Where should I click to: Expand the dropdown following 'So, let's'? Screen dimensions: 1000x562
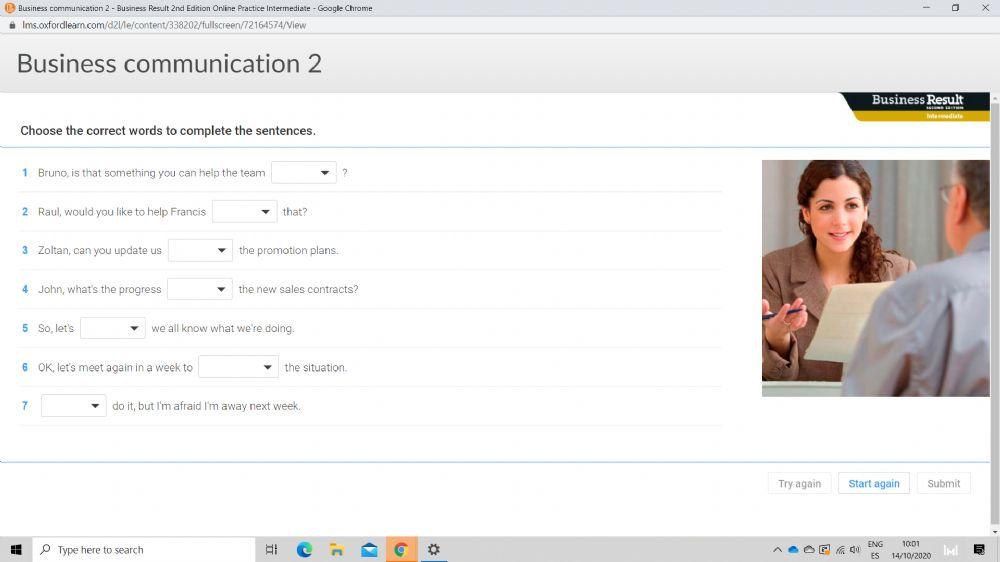click(113, 328)
